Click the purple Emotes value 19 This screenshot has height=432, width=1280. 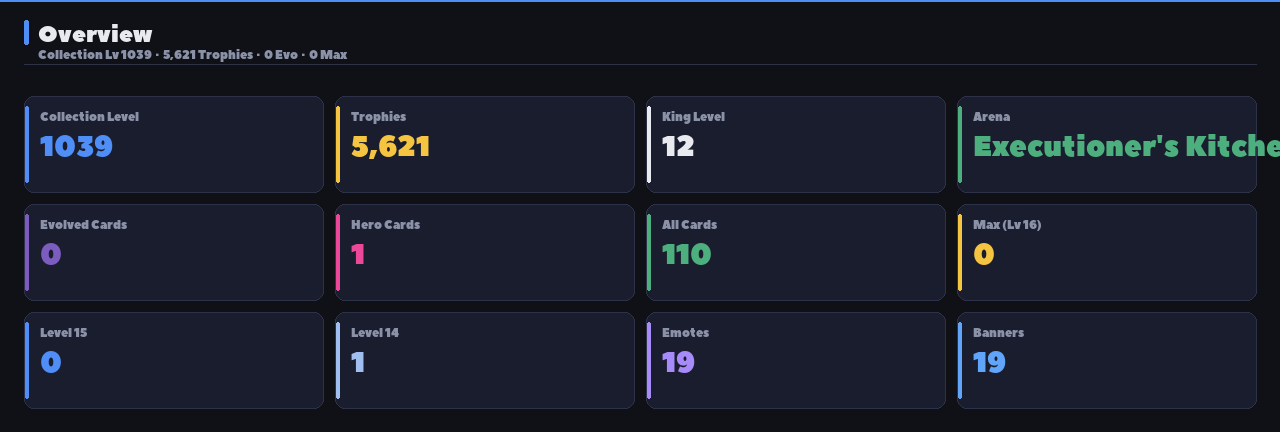(678, 362)
